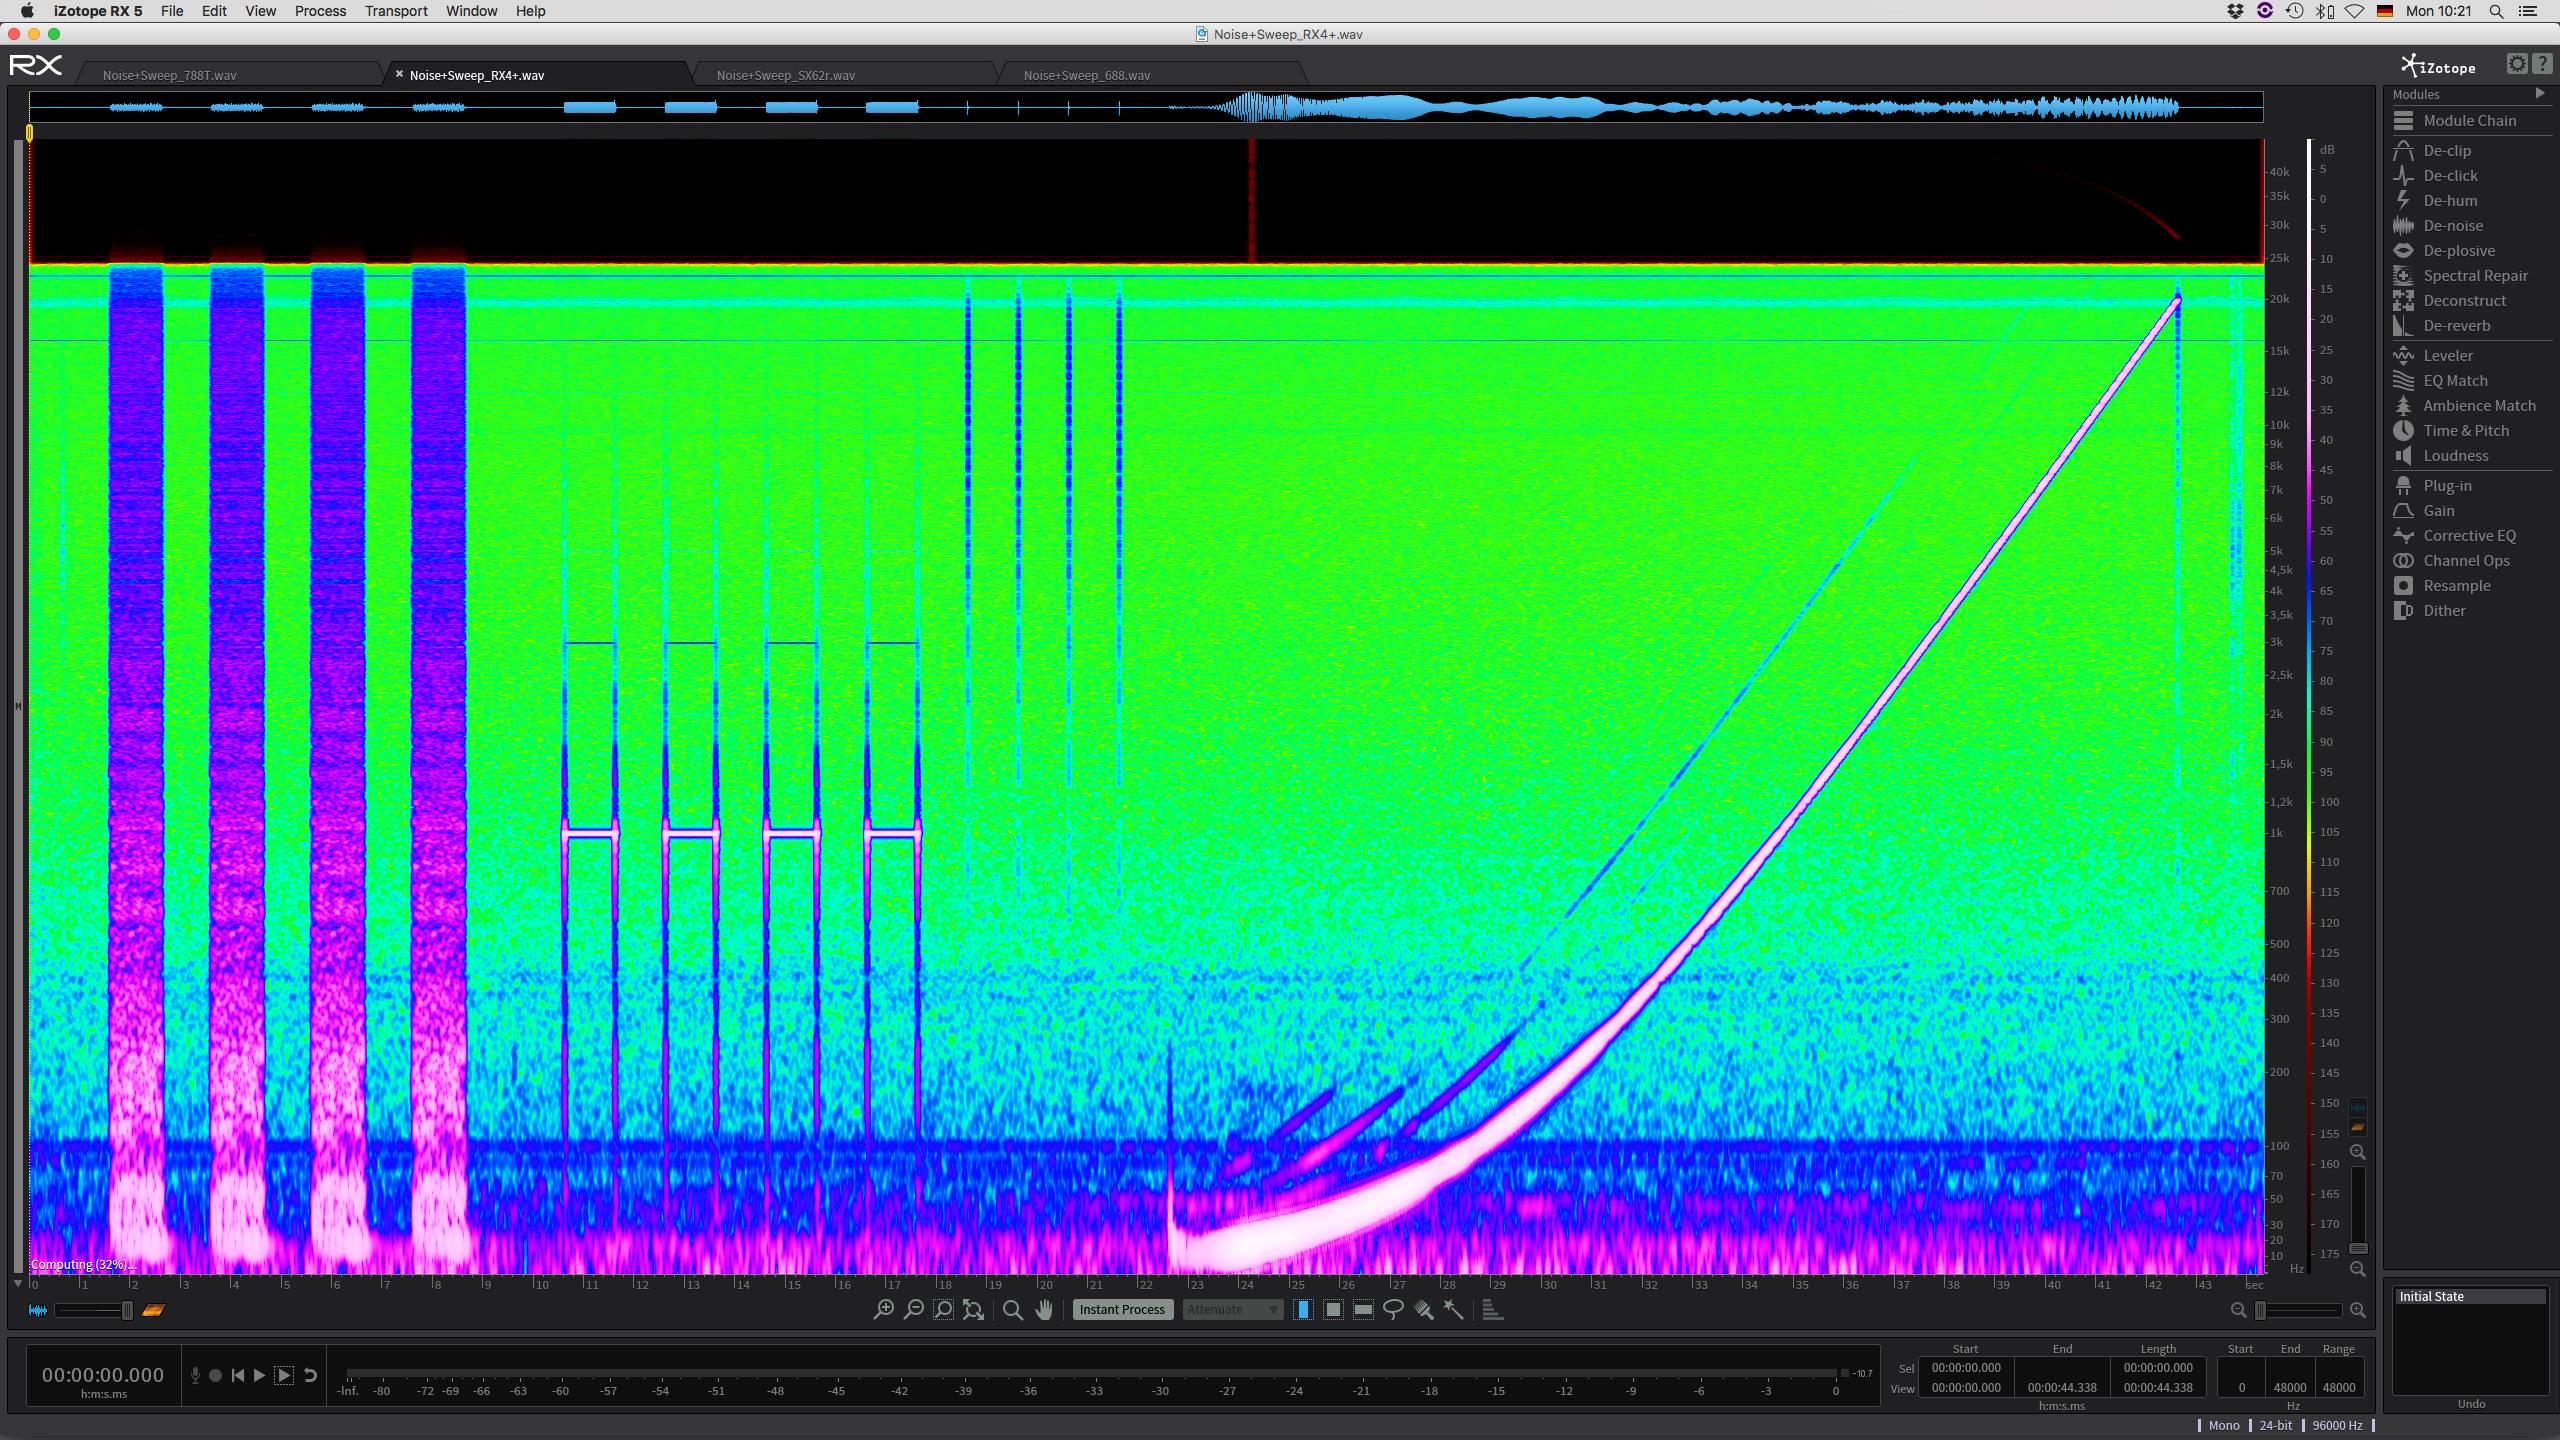
Task: Click the Instant Process button
Action: 1122,1309
